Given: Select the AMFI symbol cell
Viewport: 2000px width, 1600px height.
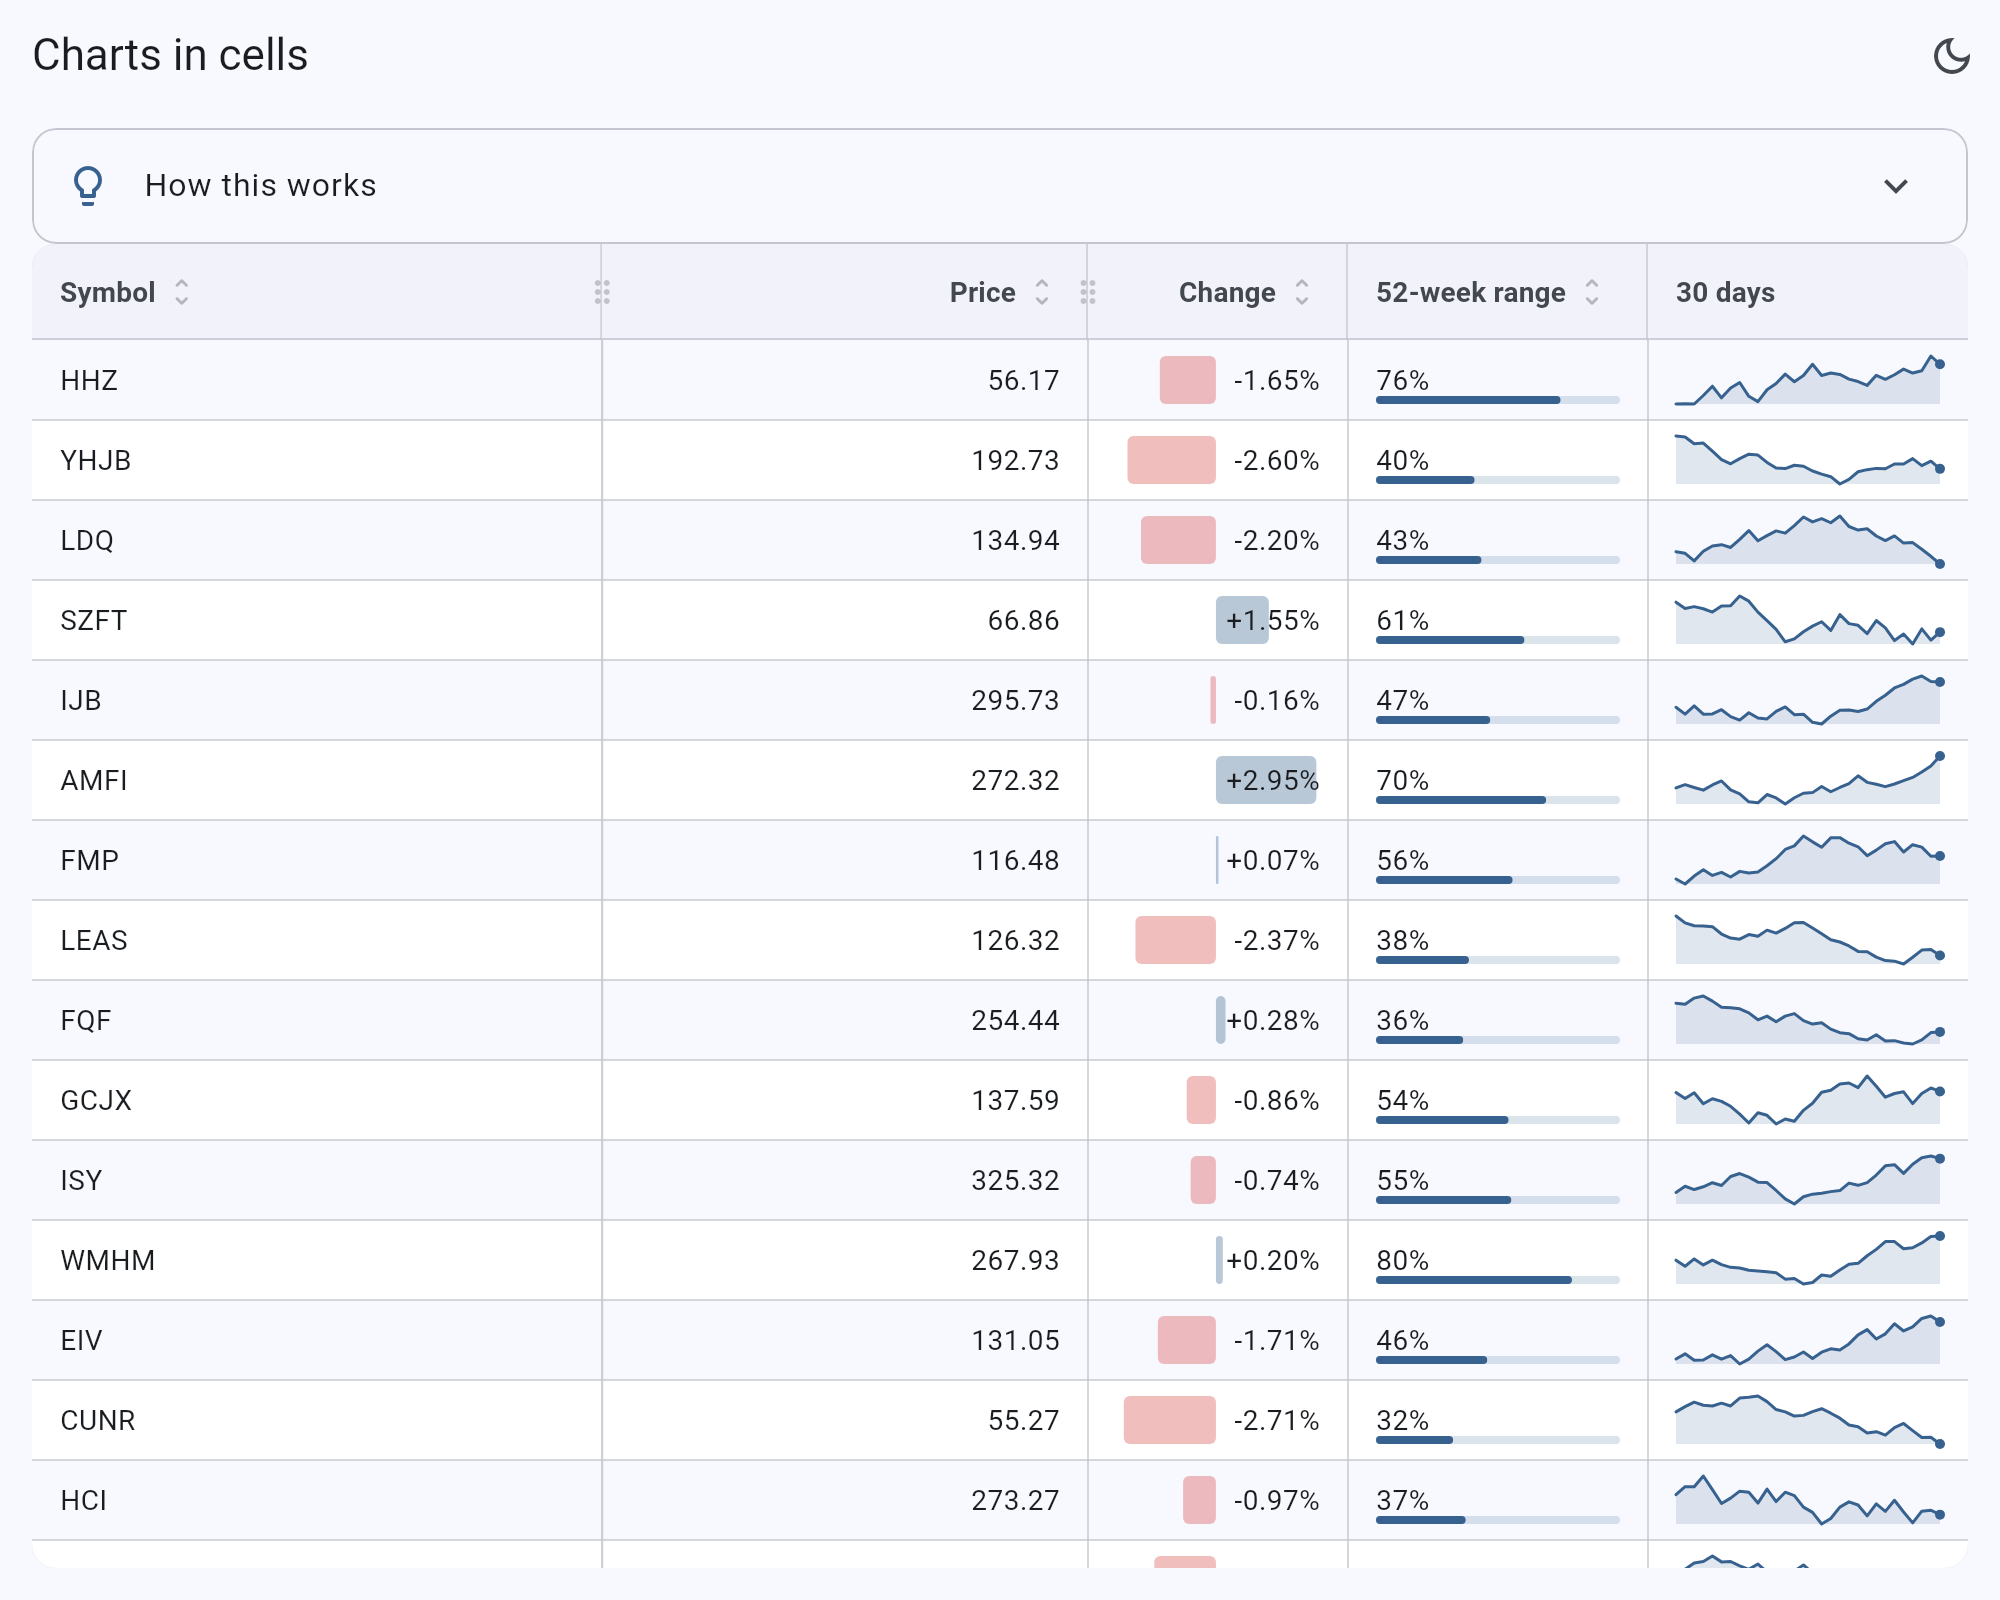Looking at the screenshot, I should coord(317,780).
